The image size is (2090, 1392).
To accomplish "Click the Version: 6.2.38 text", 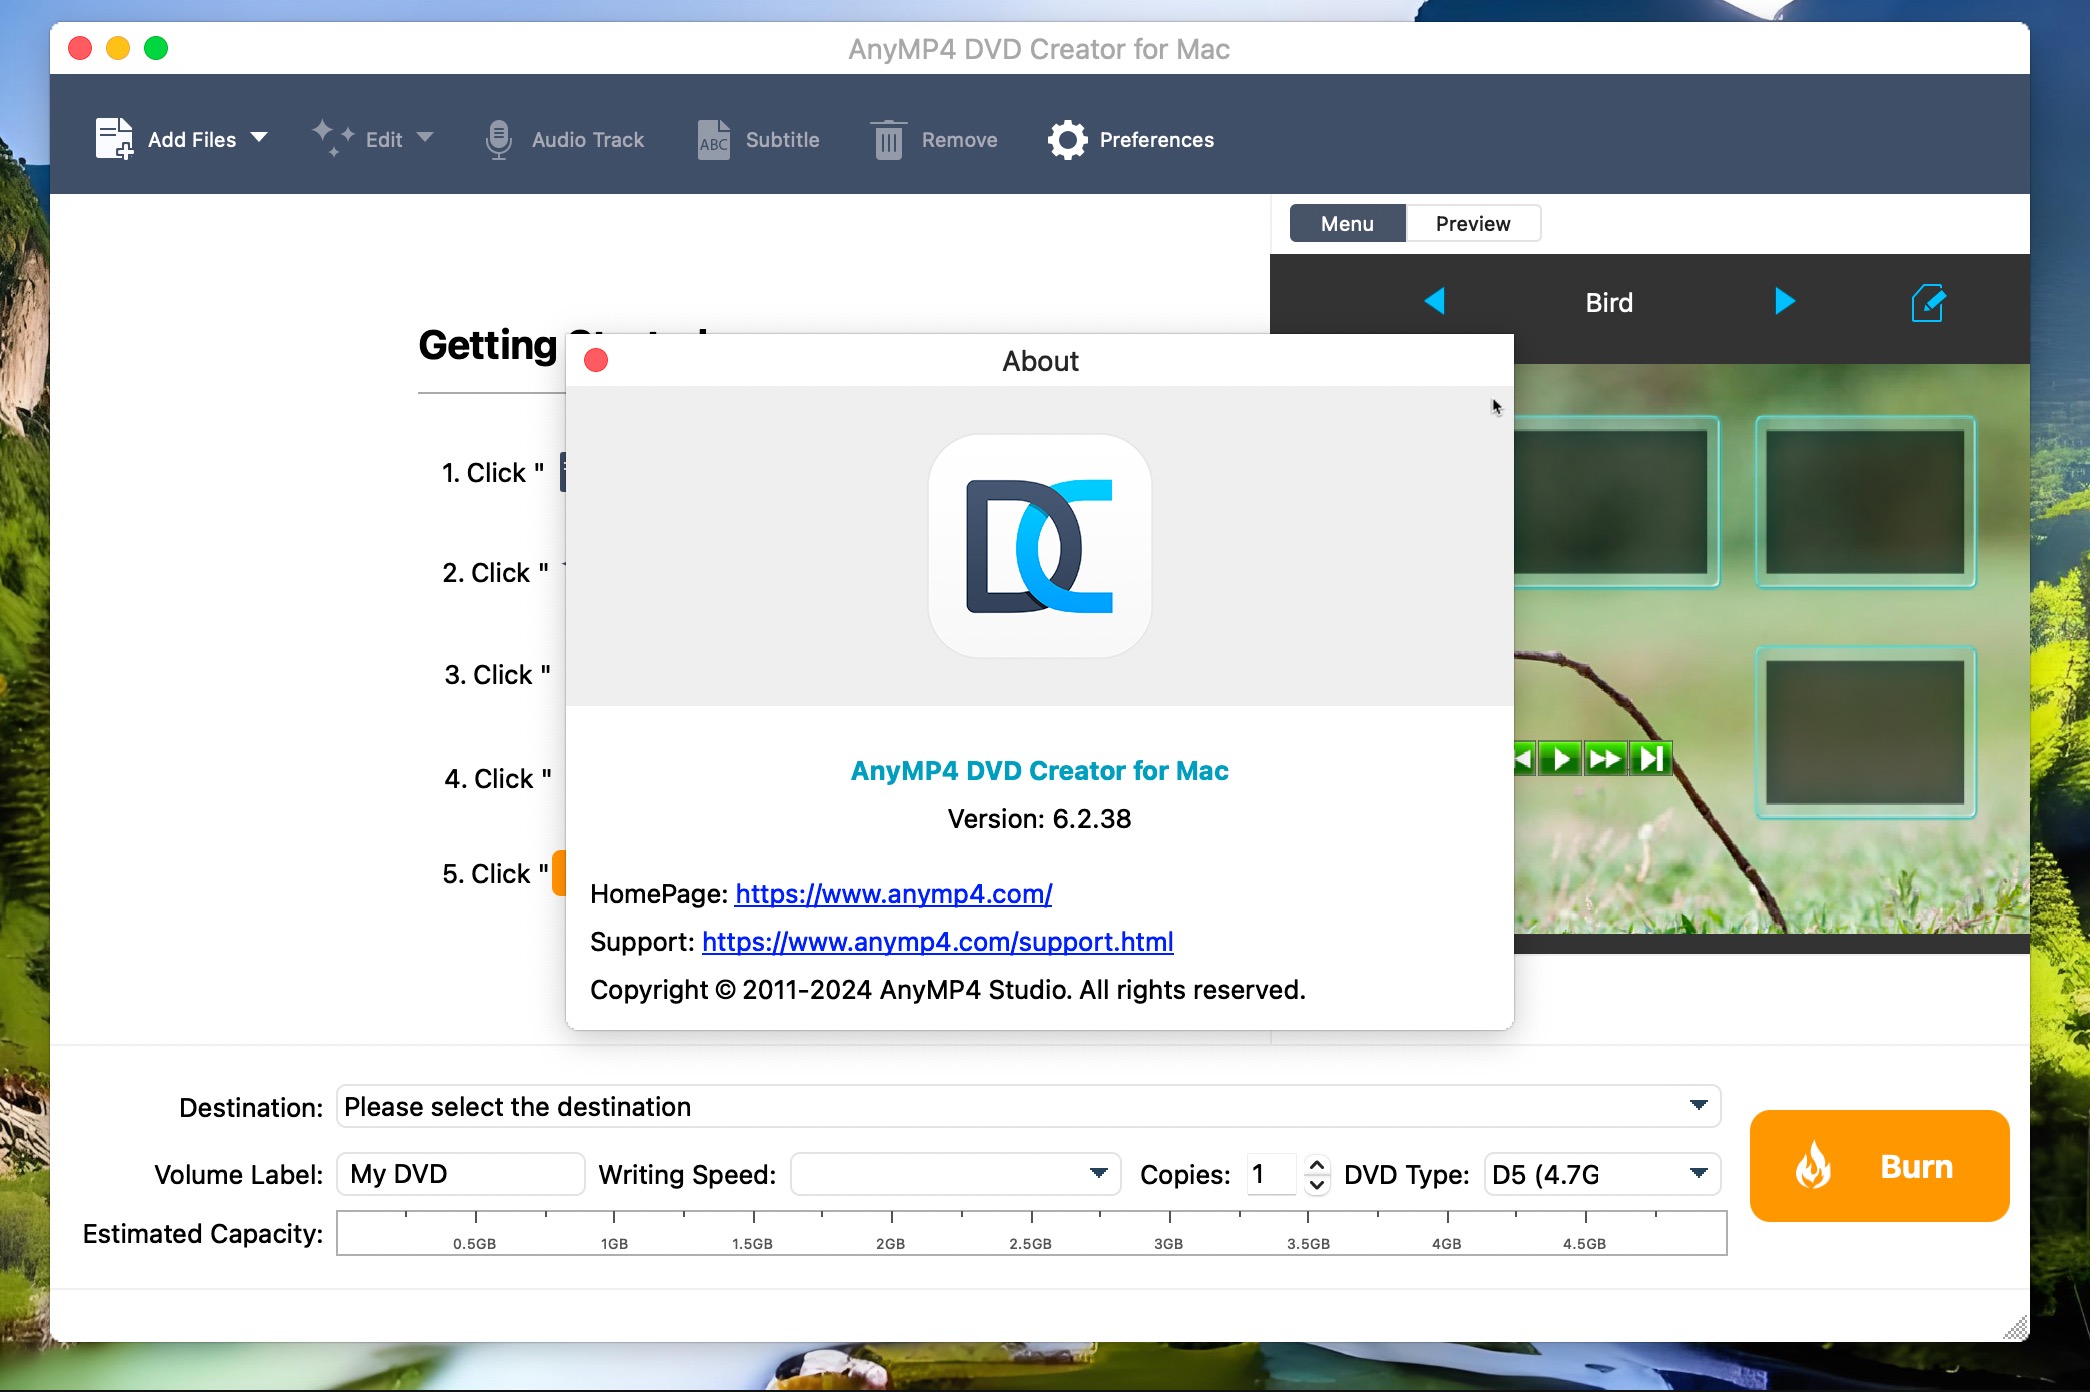I will [1039, 819].
